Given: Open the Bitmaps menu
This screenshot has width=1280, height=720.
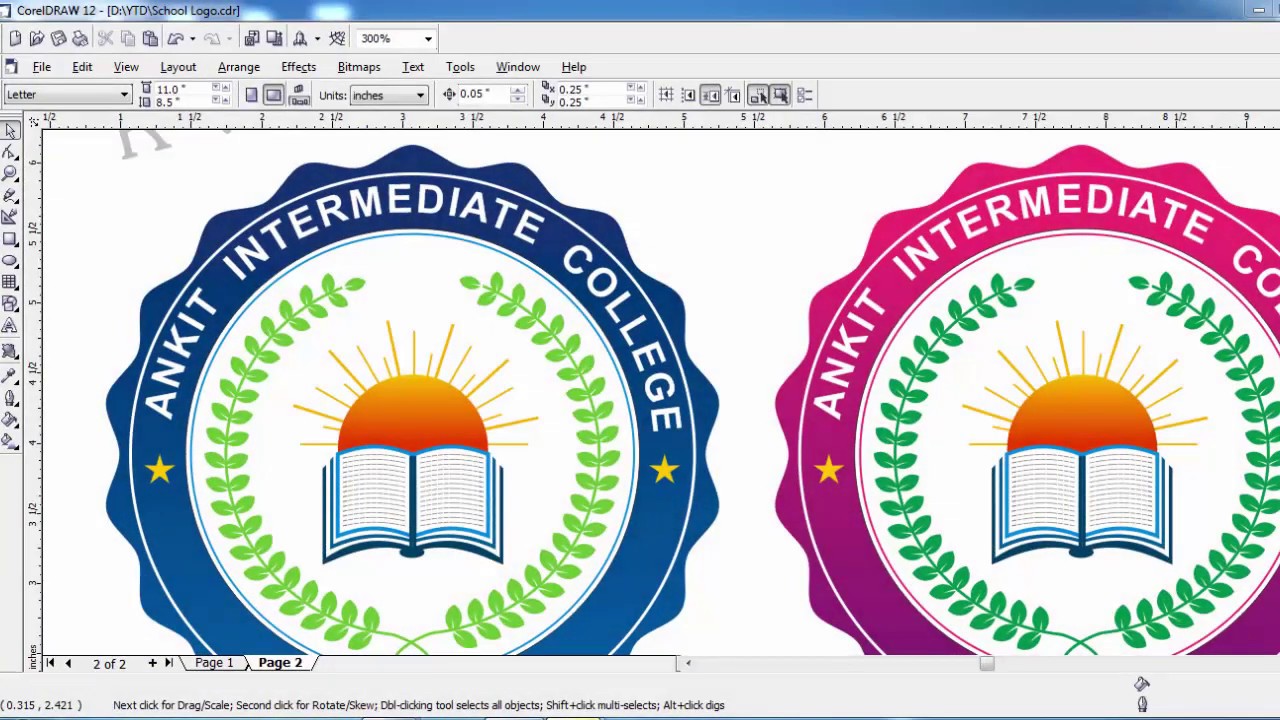Looking at the screenshot, I should click(359, 67).
